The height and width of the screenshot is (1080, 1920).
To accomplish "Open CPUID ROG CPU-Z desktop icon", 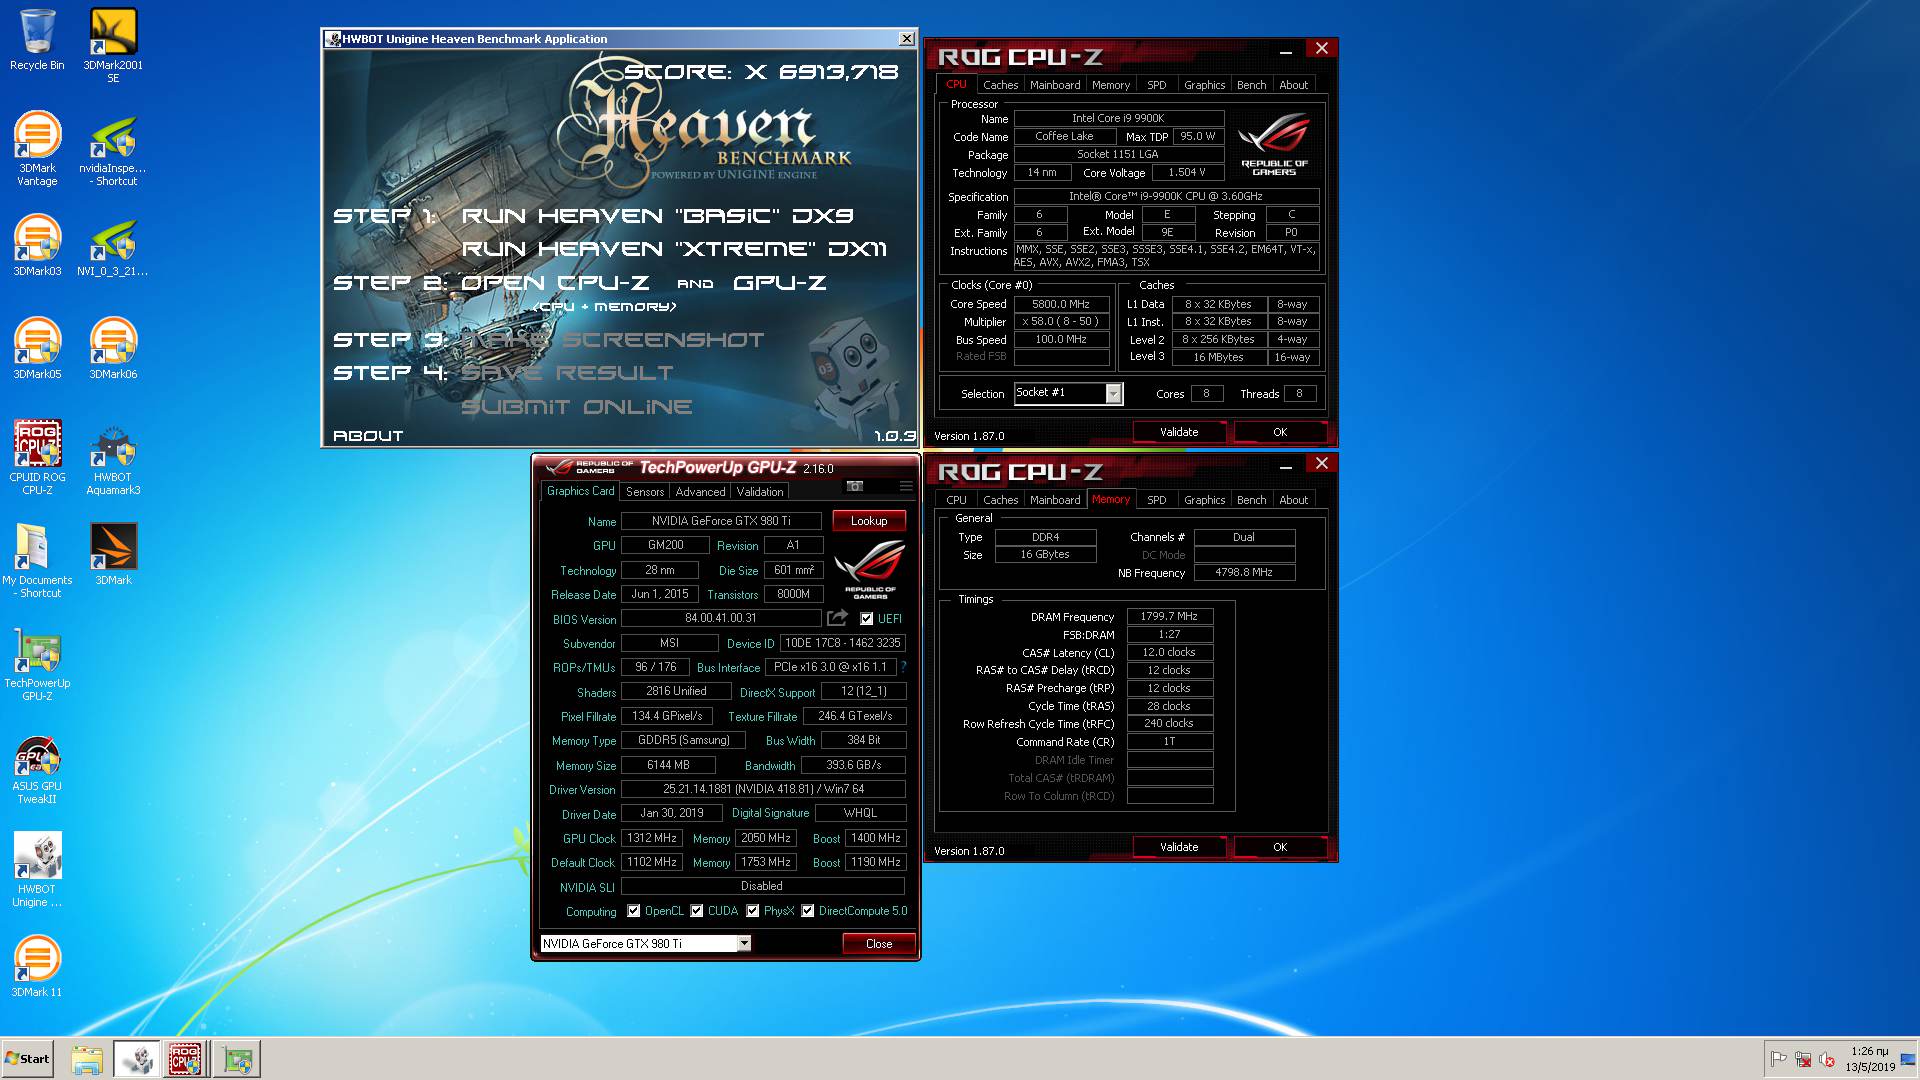I will pos(37,457).
